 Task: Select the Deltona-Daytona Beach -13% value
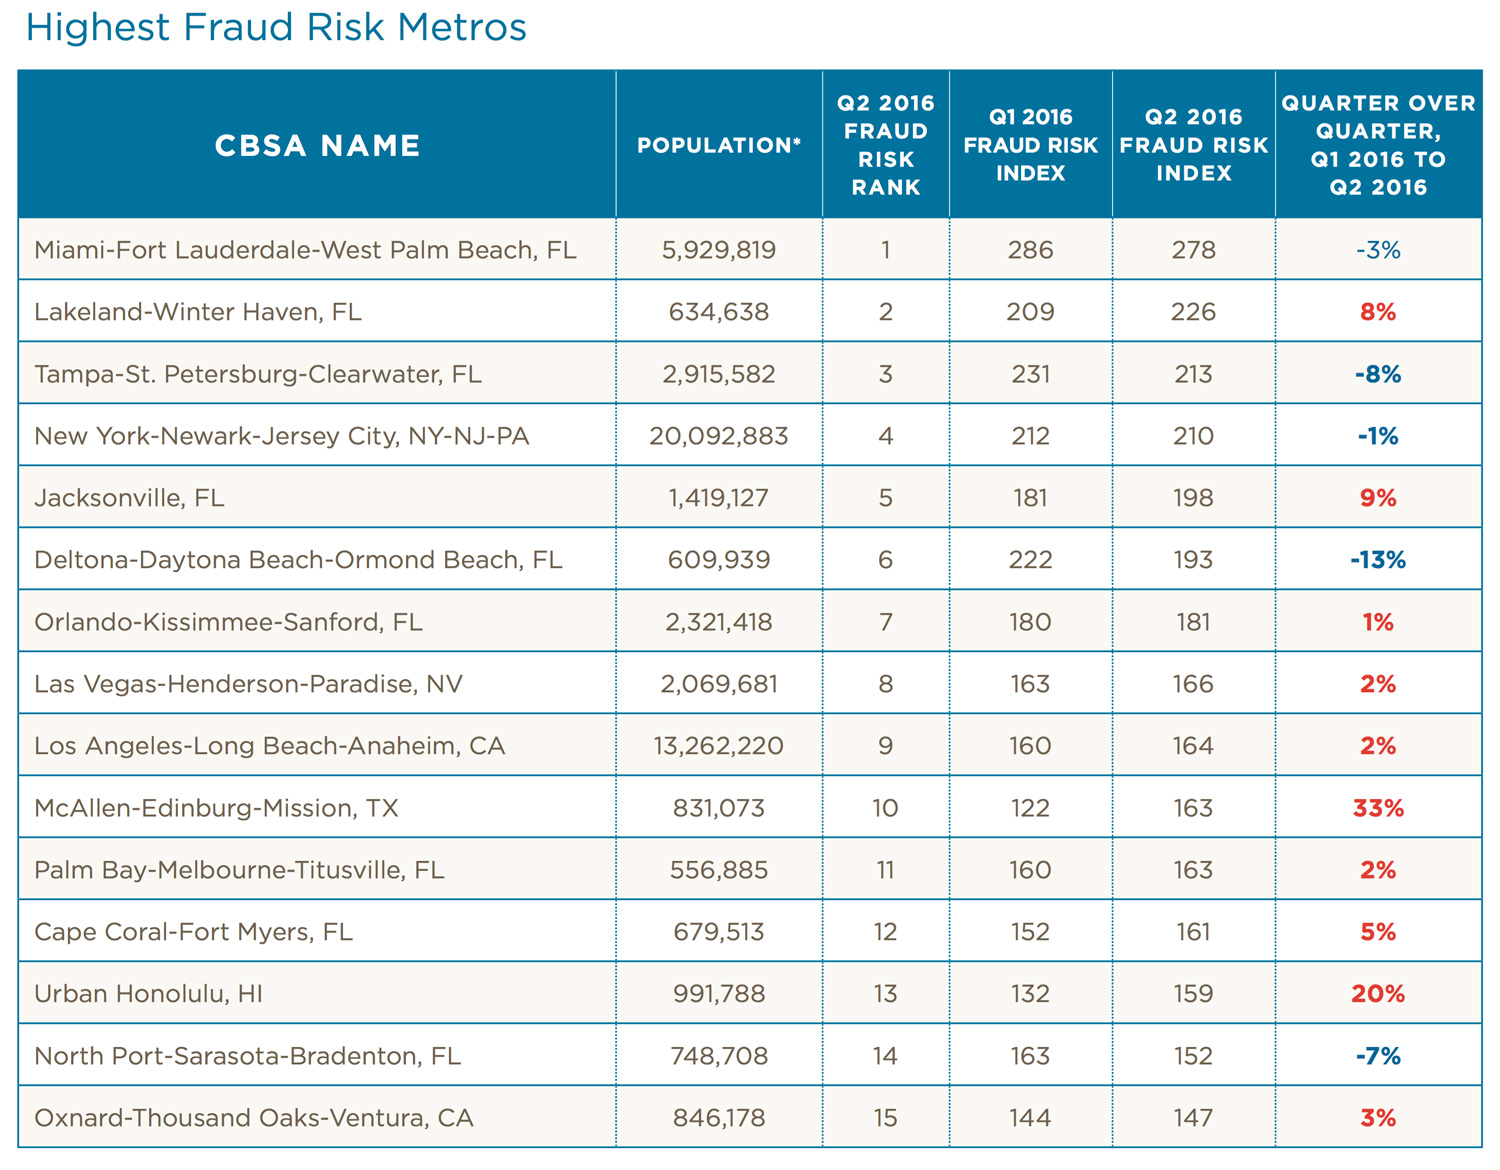pyautogui.click(x=1380, y=559)
